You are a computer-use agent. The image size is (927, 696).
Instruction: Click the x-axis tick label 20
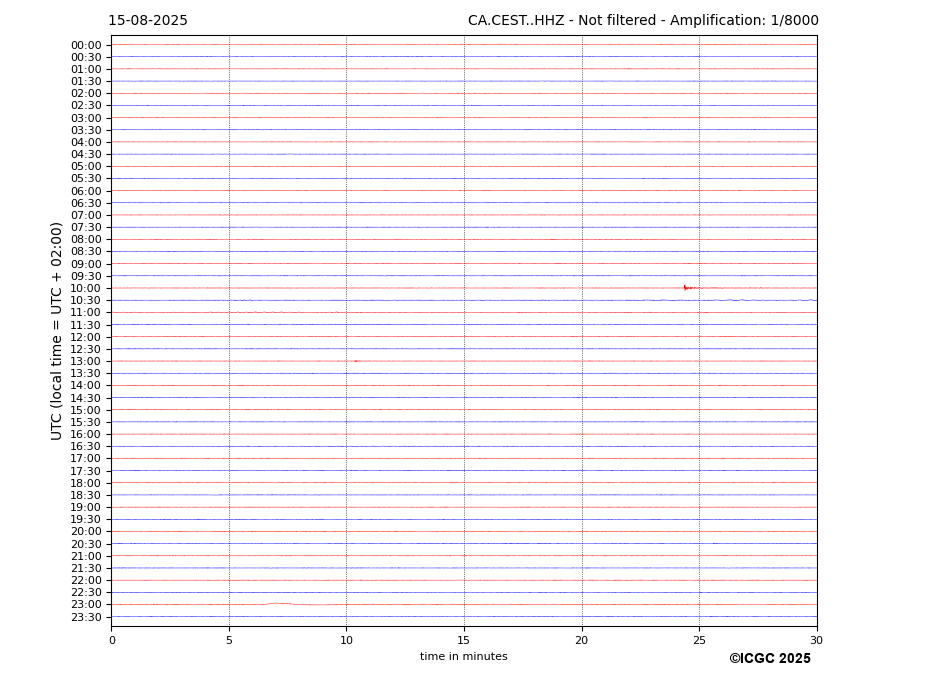coord(582,640)
